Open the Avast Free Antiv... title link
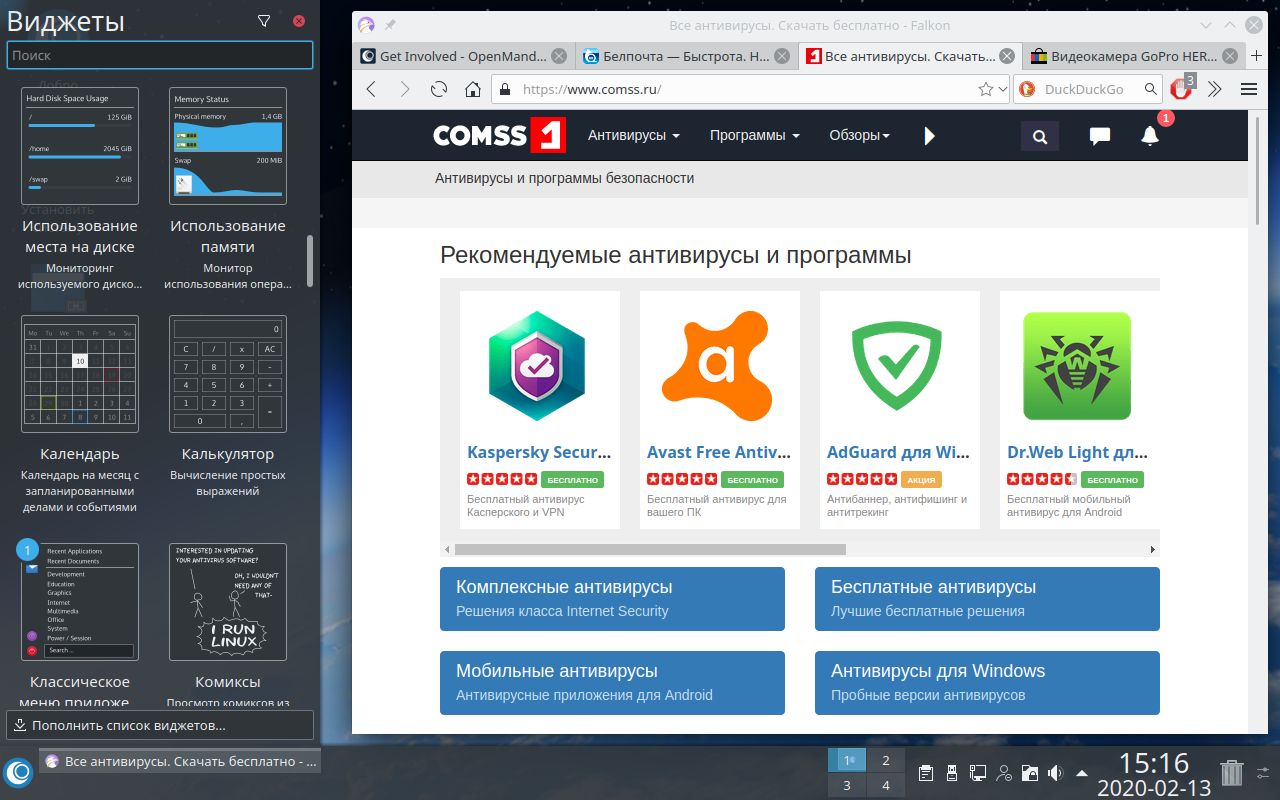Image resolution: width=1280 pixels, height=800 pixels. coord(719,452)
